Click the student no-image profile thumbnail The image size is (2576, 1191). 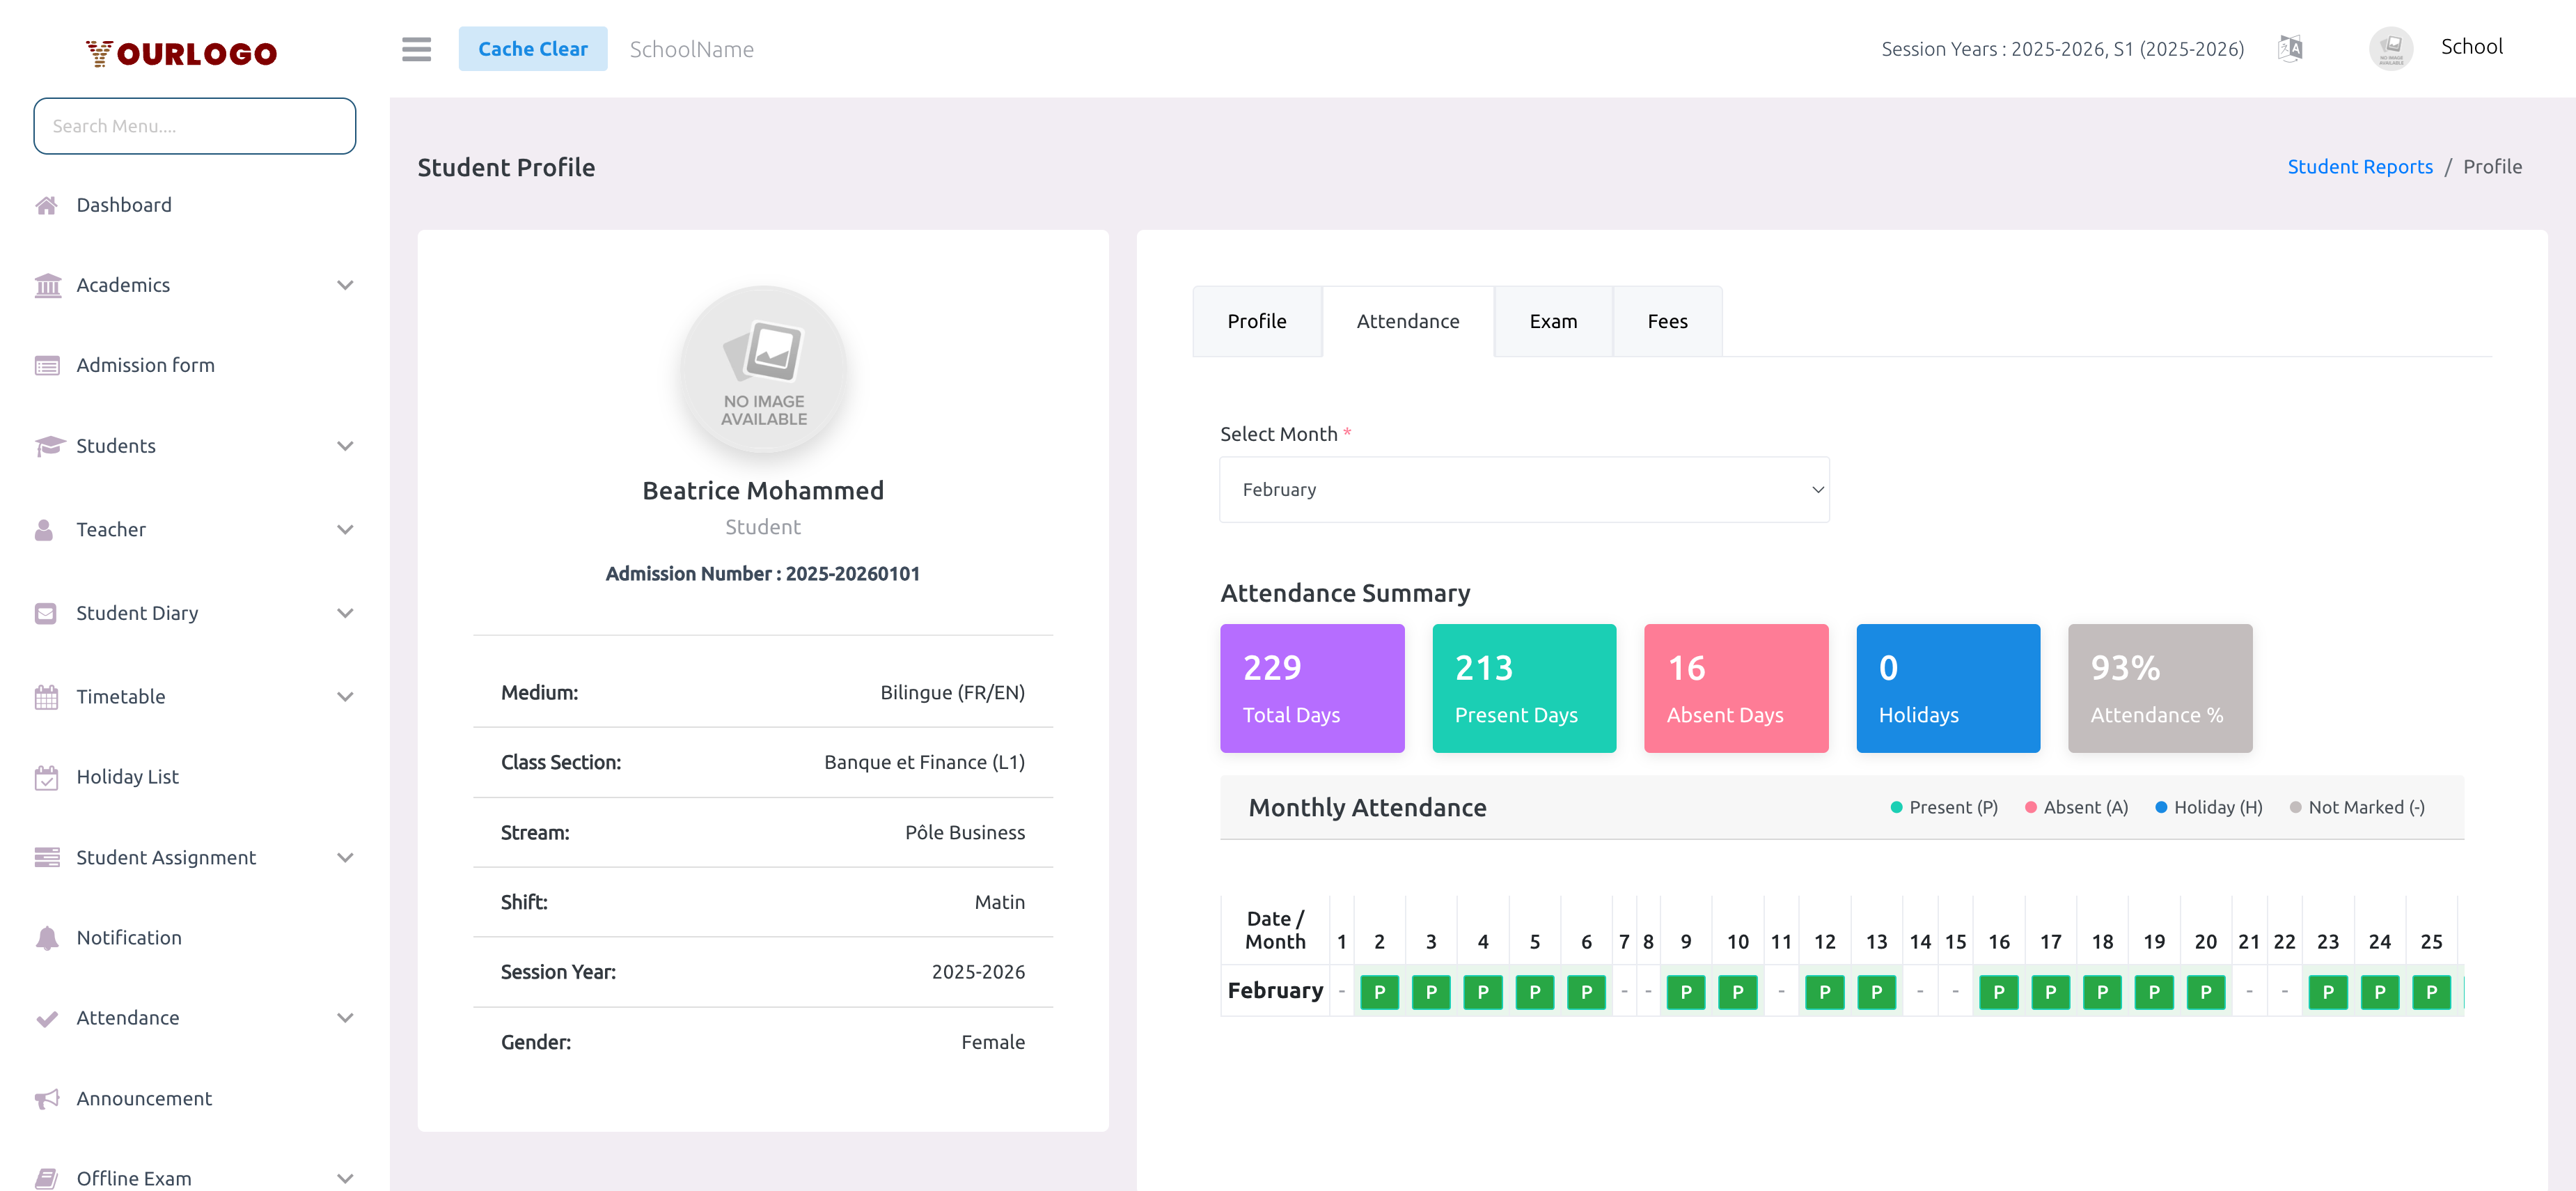click(x=763, y=369)
